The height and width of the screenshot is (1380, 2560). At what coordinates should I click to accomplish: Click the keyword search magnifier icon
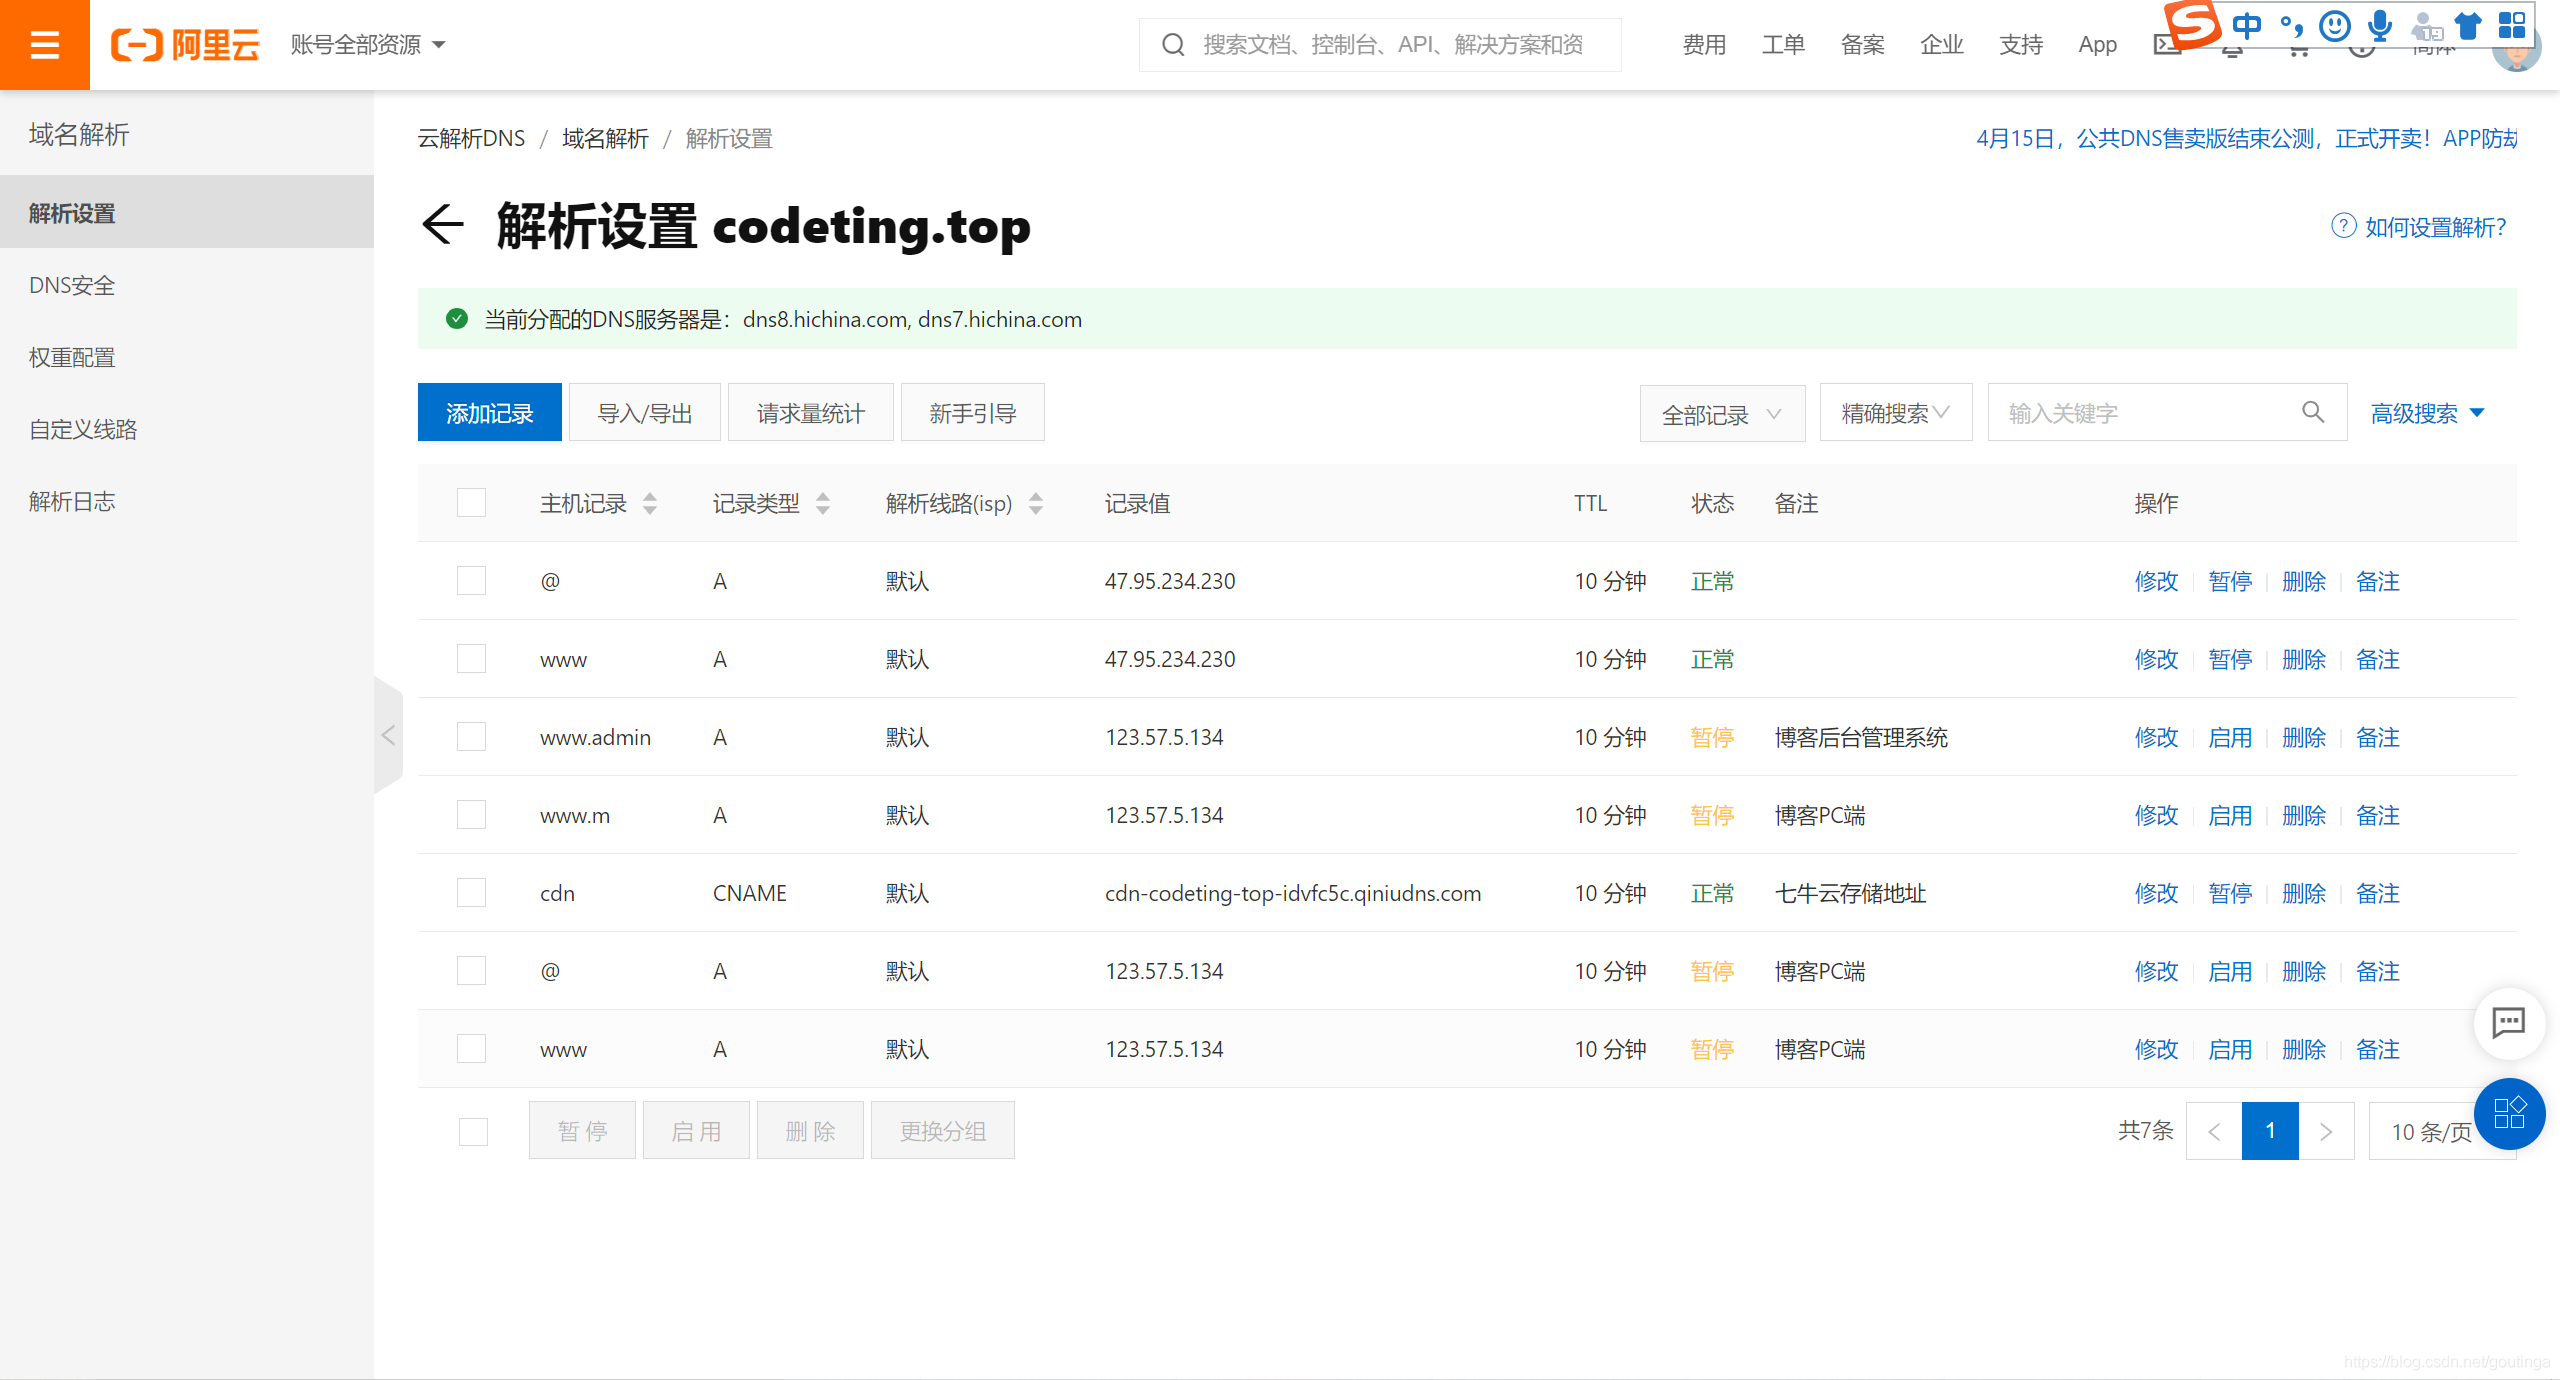pos(2313,412)
